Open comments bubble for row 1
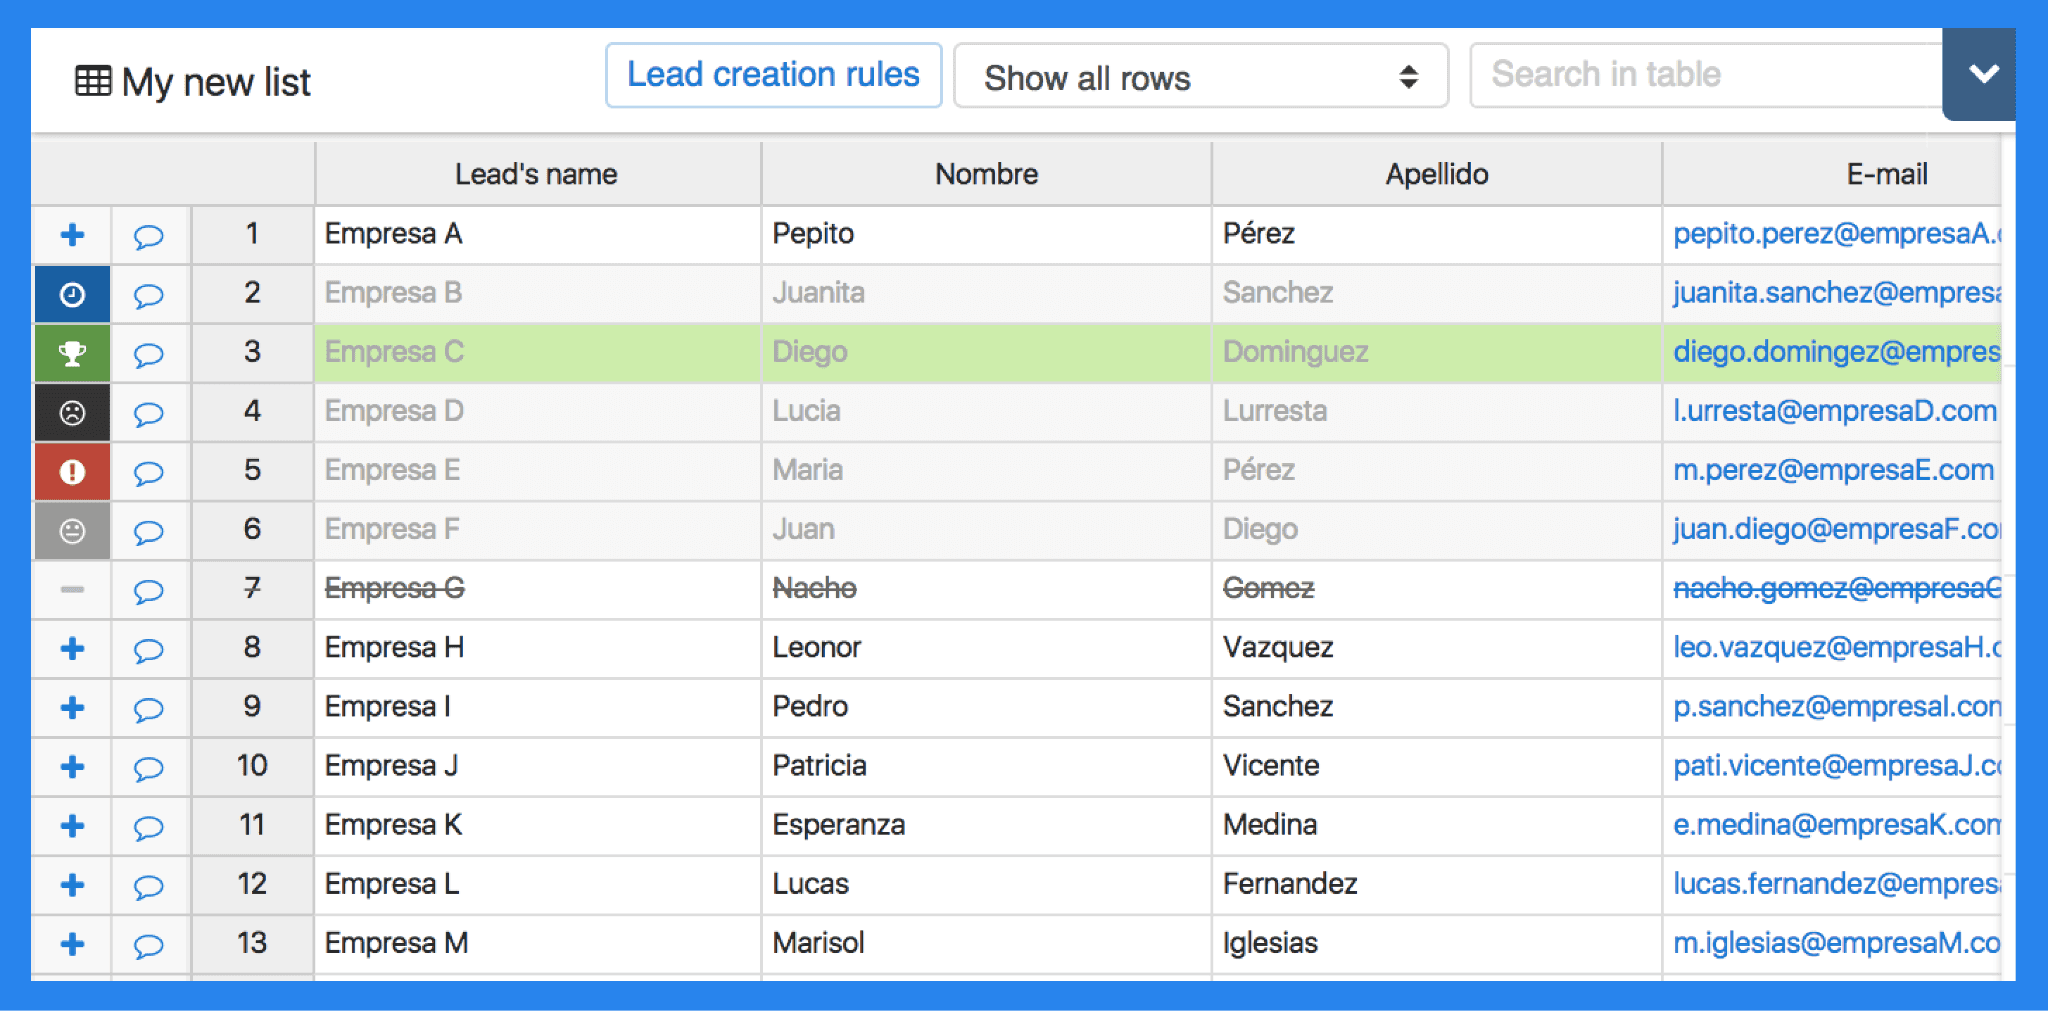Viewport: 2048px width, 1011px height. coord(149,236)
